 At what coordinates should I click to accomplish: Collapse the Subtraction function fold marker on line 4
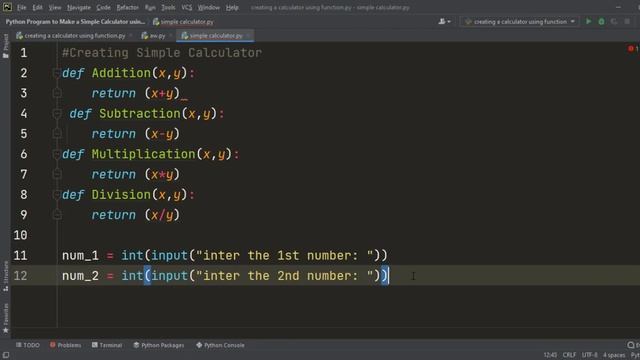[58, 113]
